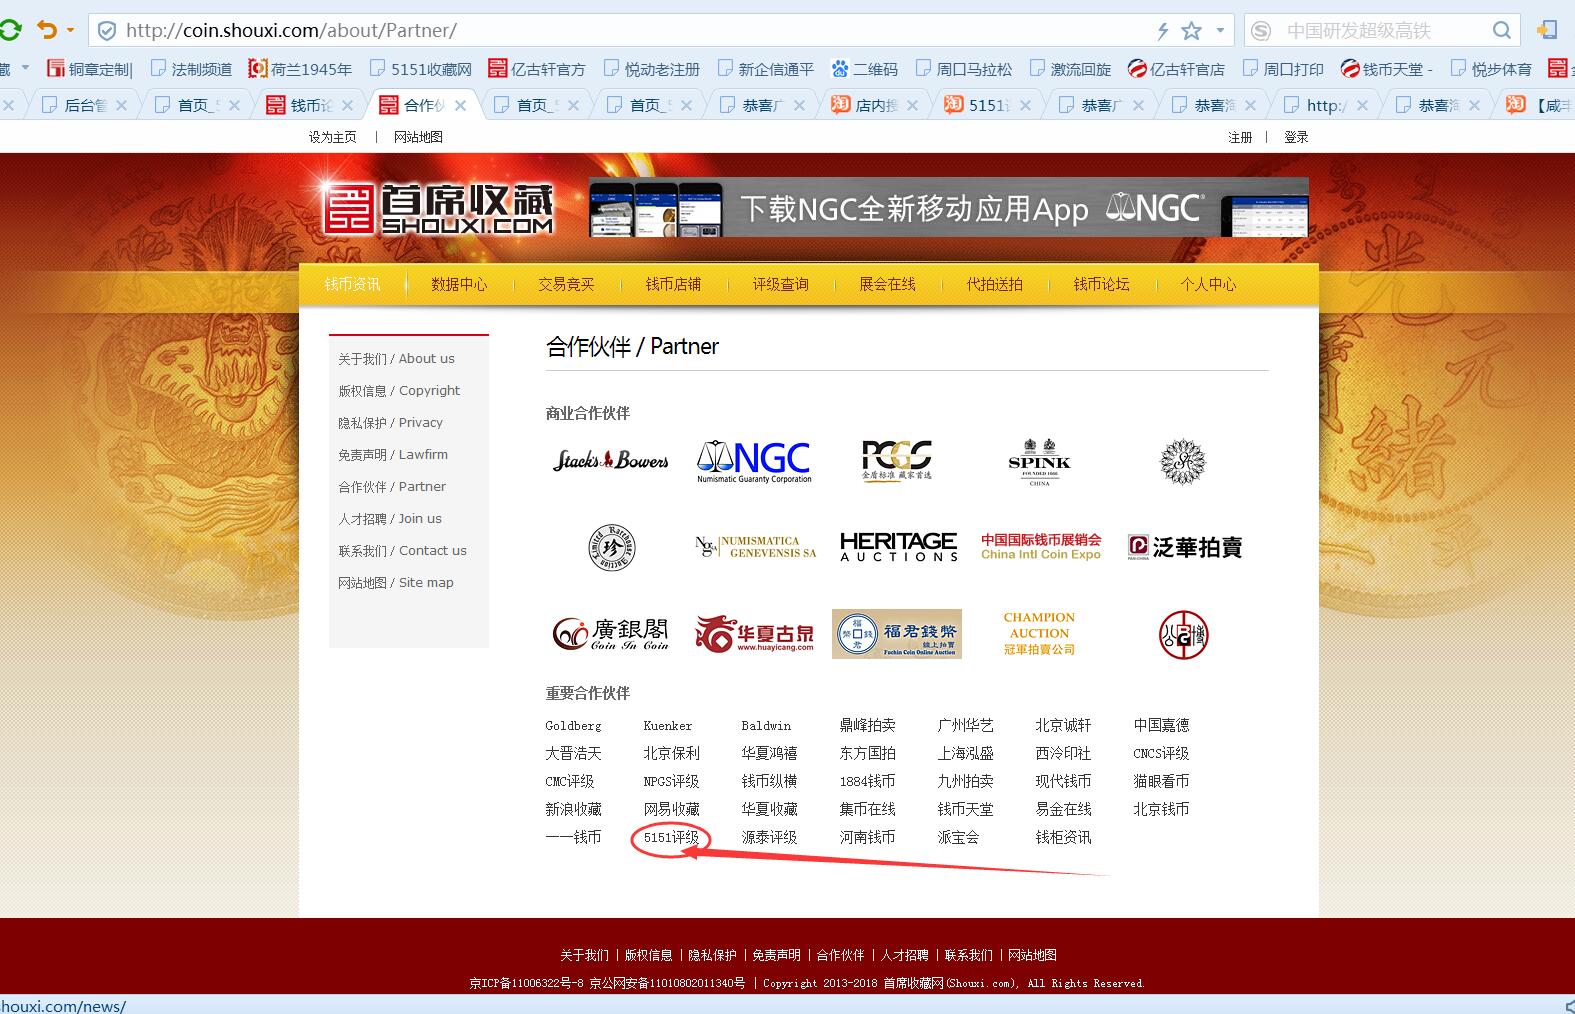Open the 周口马拉松 bookmark
This screenshot has width=1575, height=1014.
963,69
